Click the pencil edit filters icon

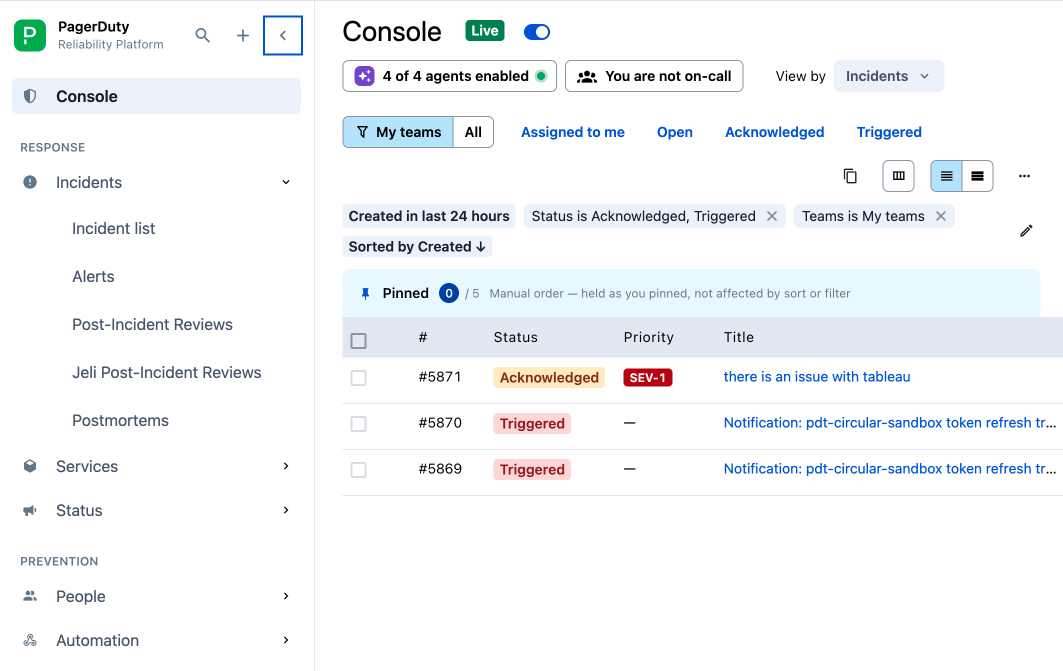point(1026,231)
